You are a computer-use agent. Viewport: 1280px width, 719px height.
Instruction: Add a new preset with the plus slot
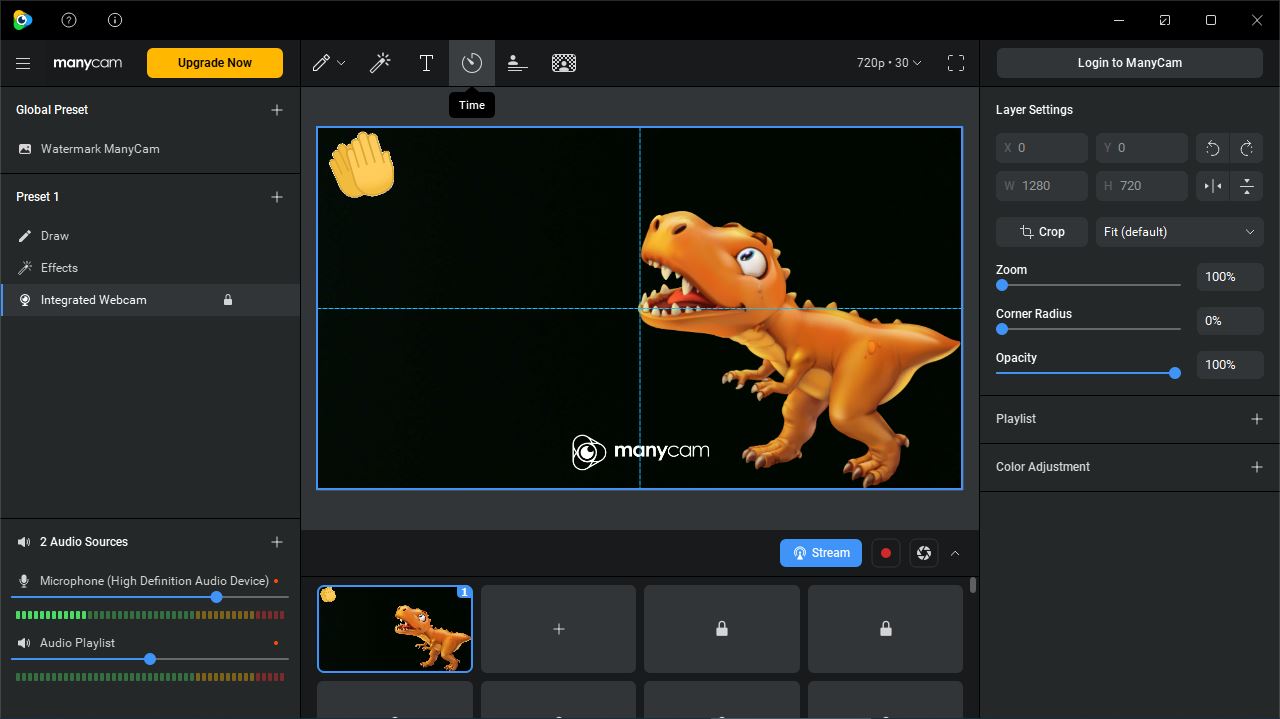(x=558, y=629)
